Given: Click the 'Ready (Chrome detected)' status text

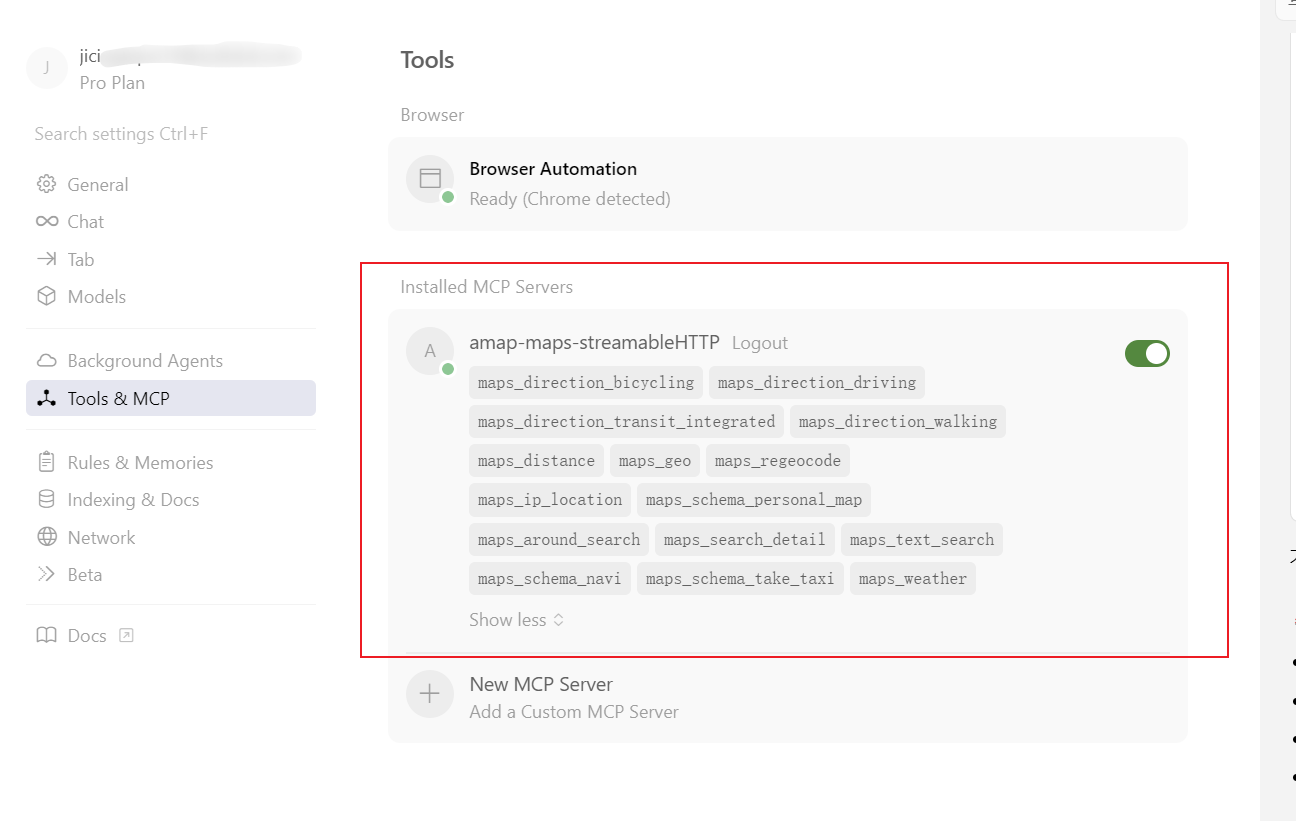Looking at the screenshot, I should [570, 199].
